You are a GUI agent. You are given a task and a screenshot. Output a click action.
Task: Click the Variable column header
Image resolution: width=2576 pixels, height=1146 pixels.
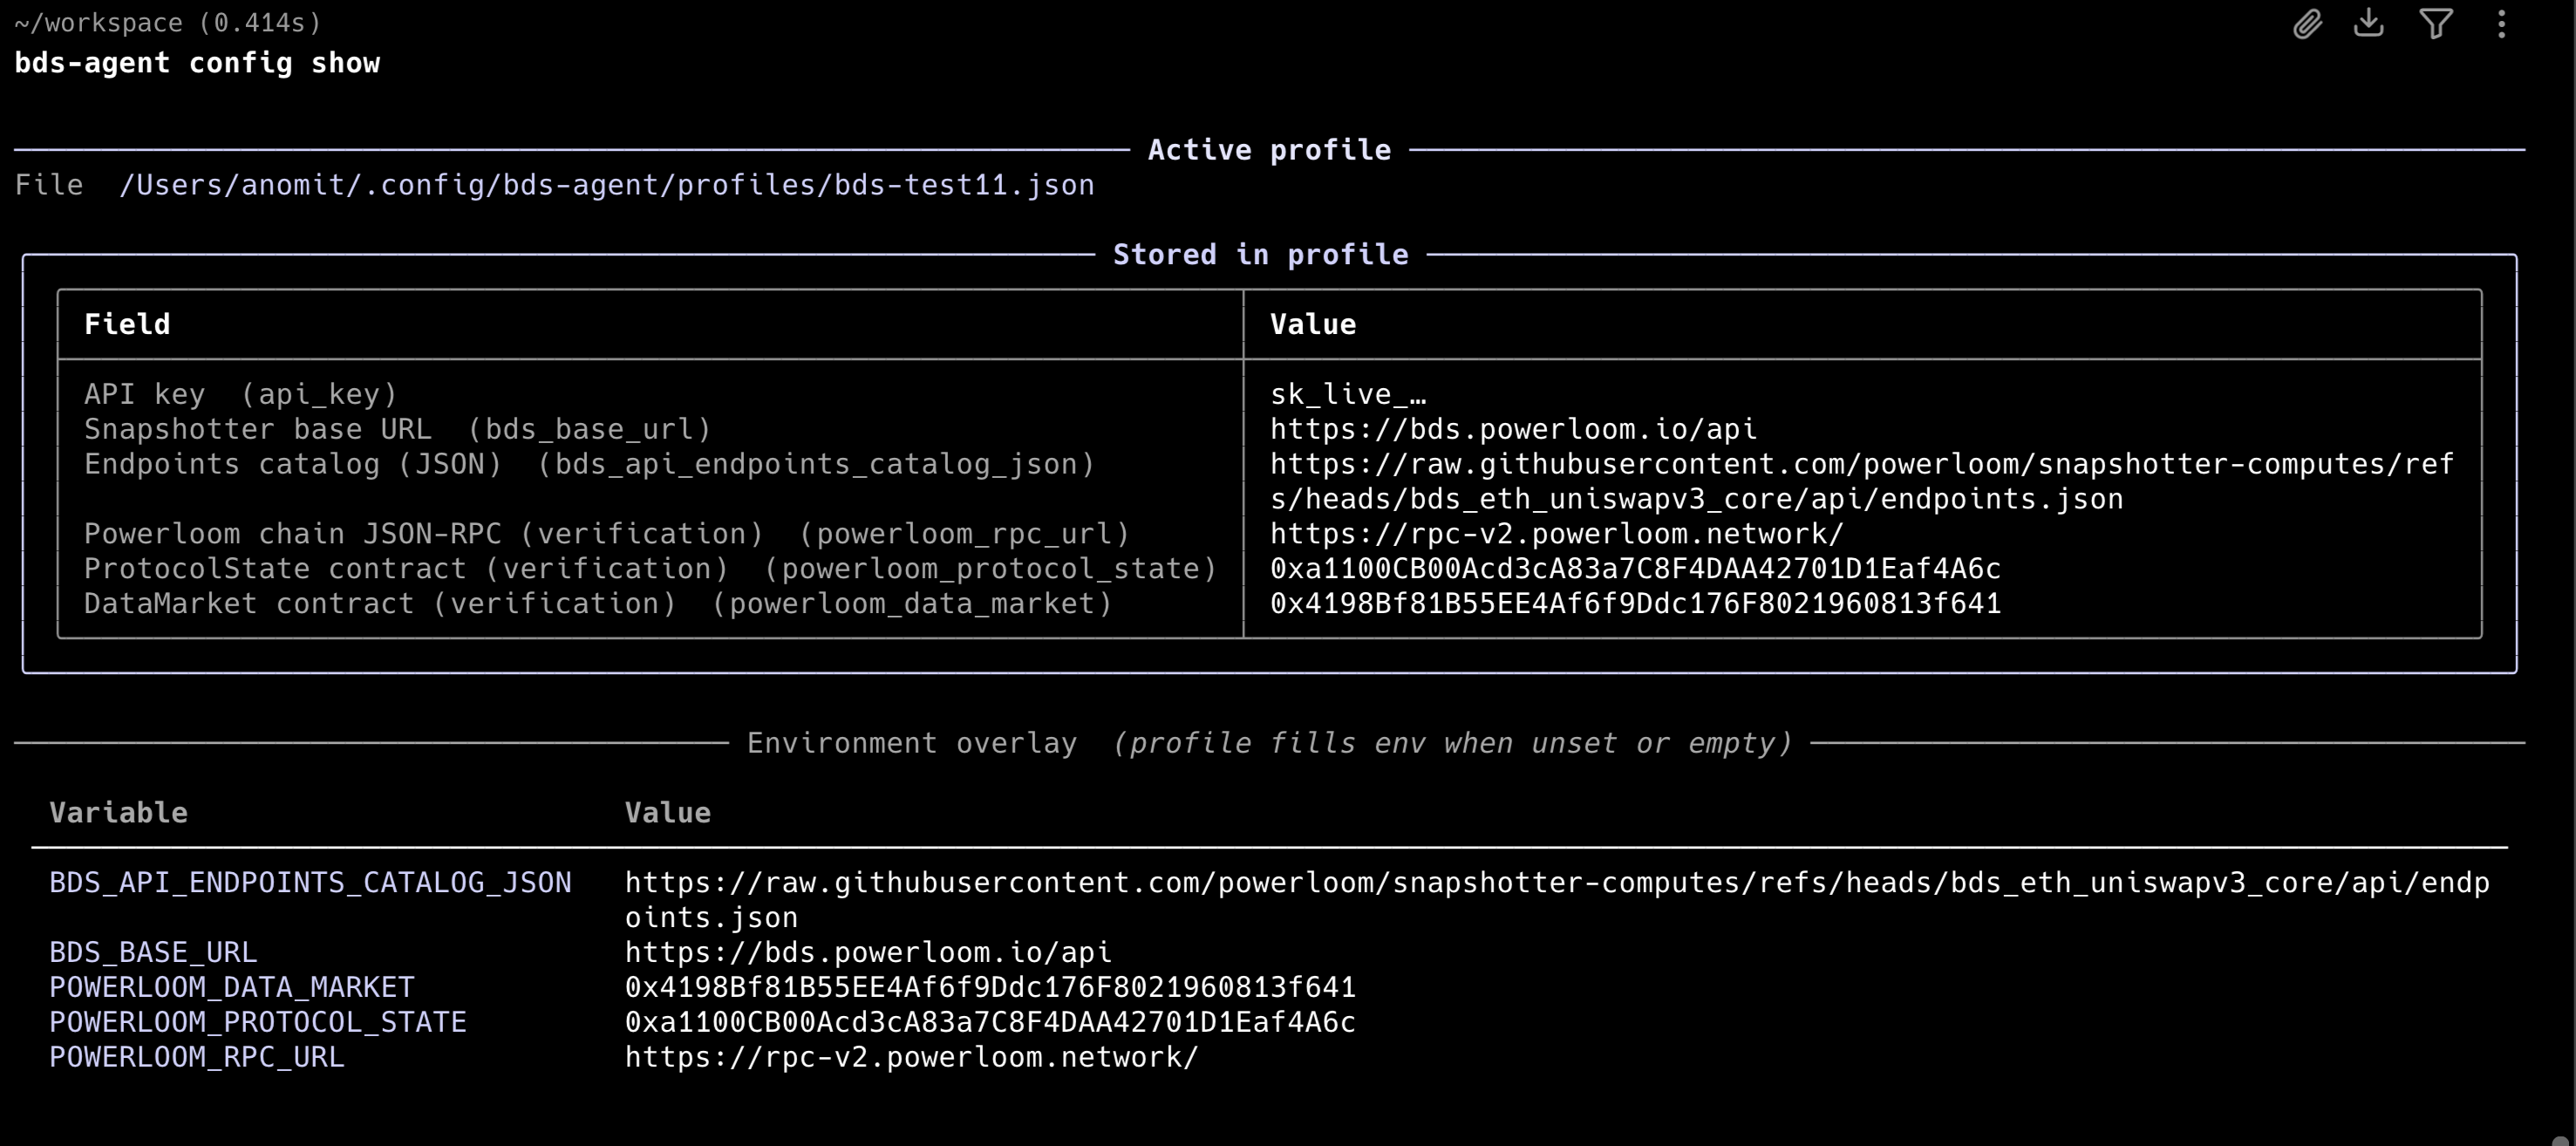[x=118, y=813]
